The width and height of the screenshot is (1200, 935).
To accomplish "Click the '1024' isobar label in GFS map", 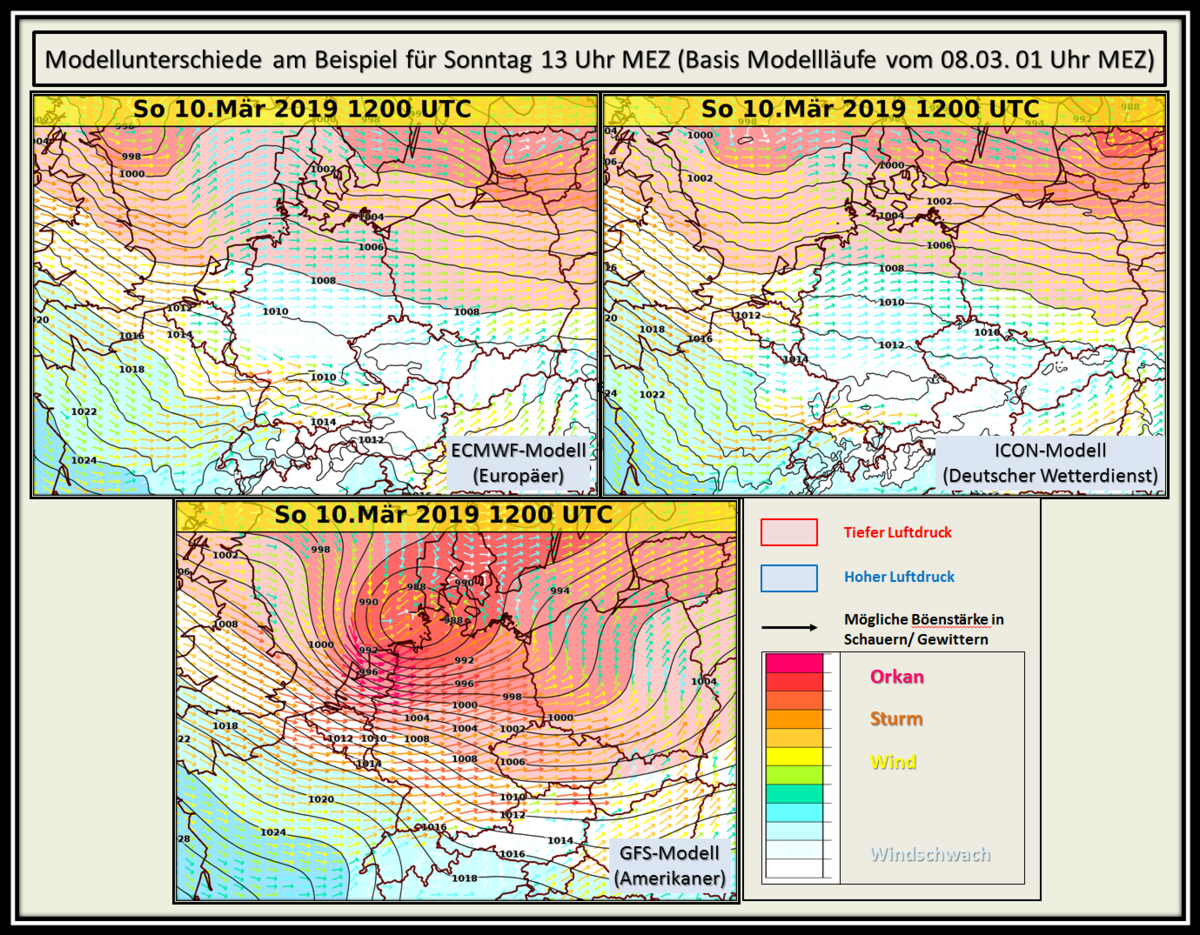I will click(x=273, y=832).
